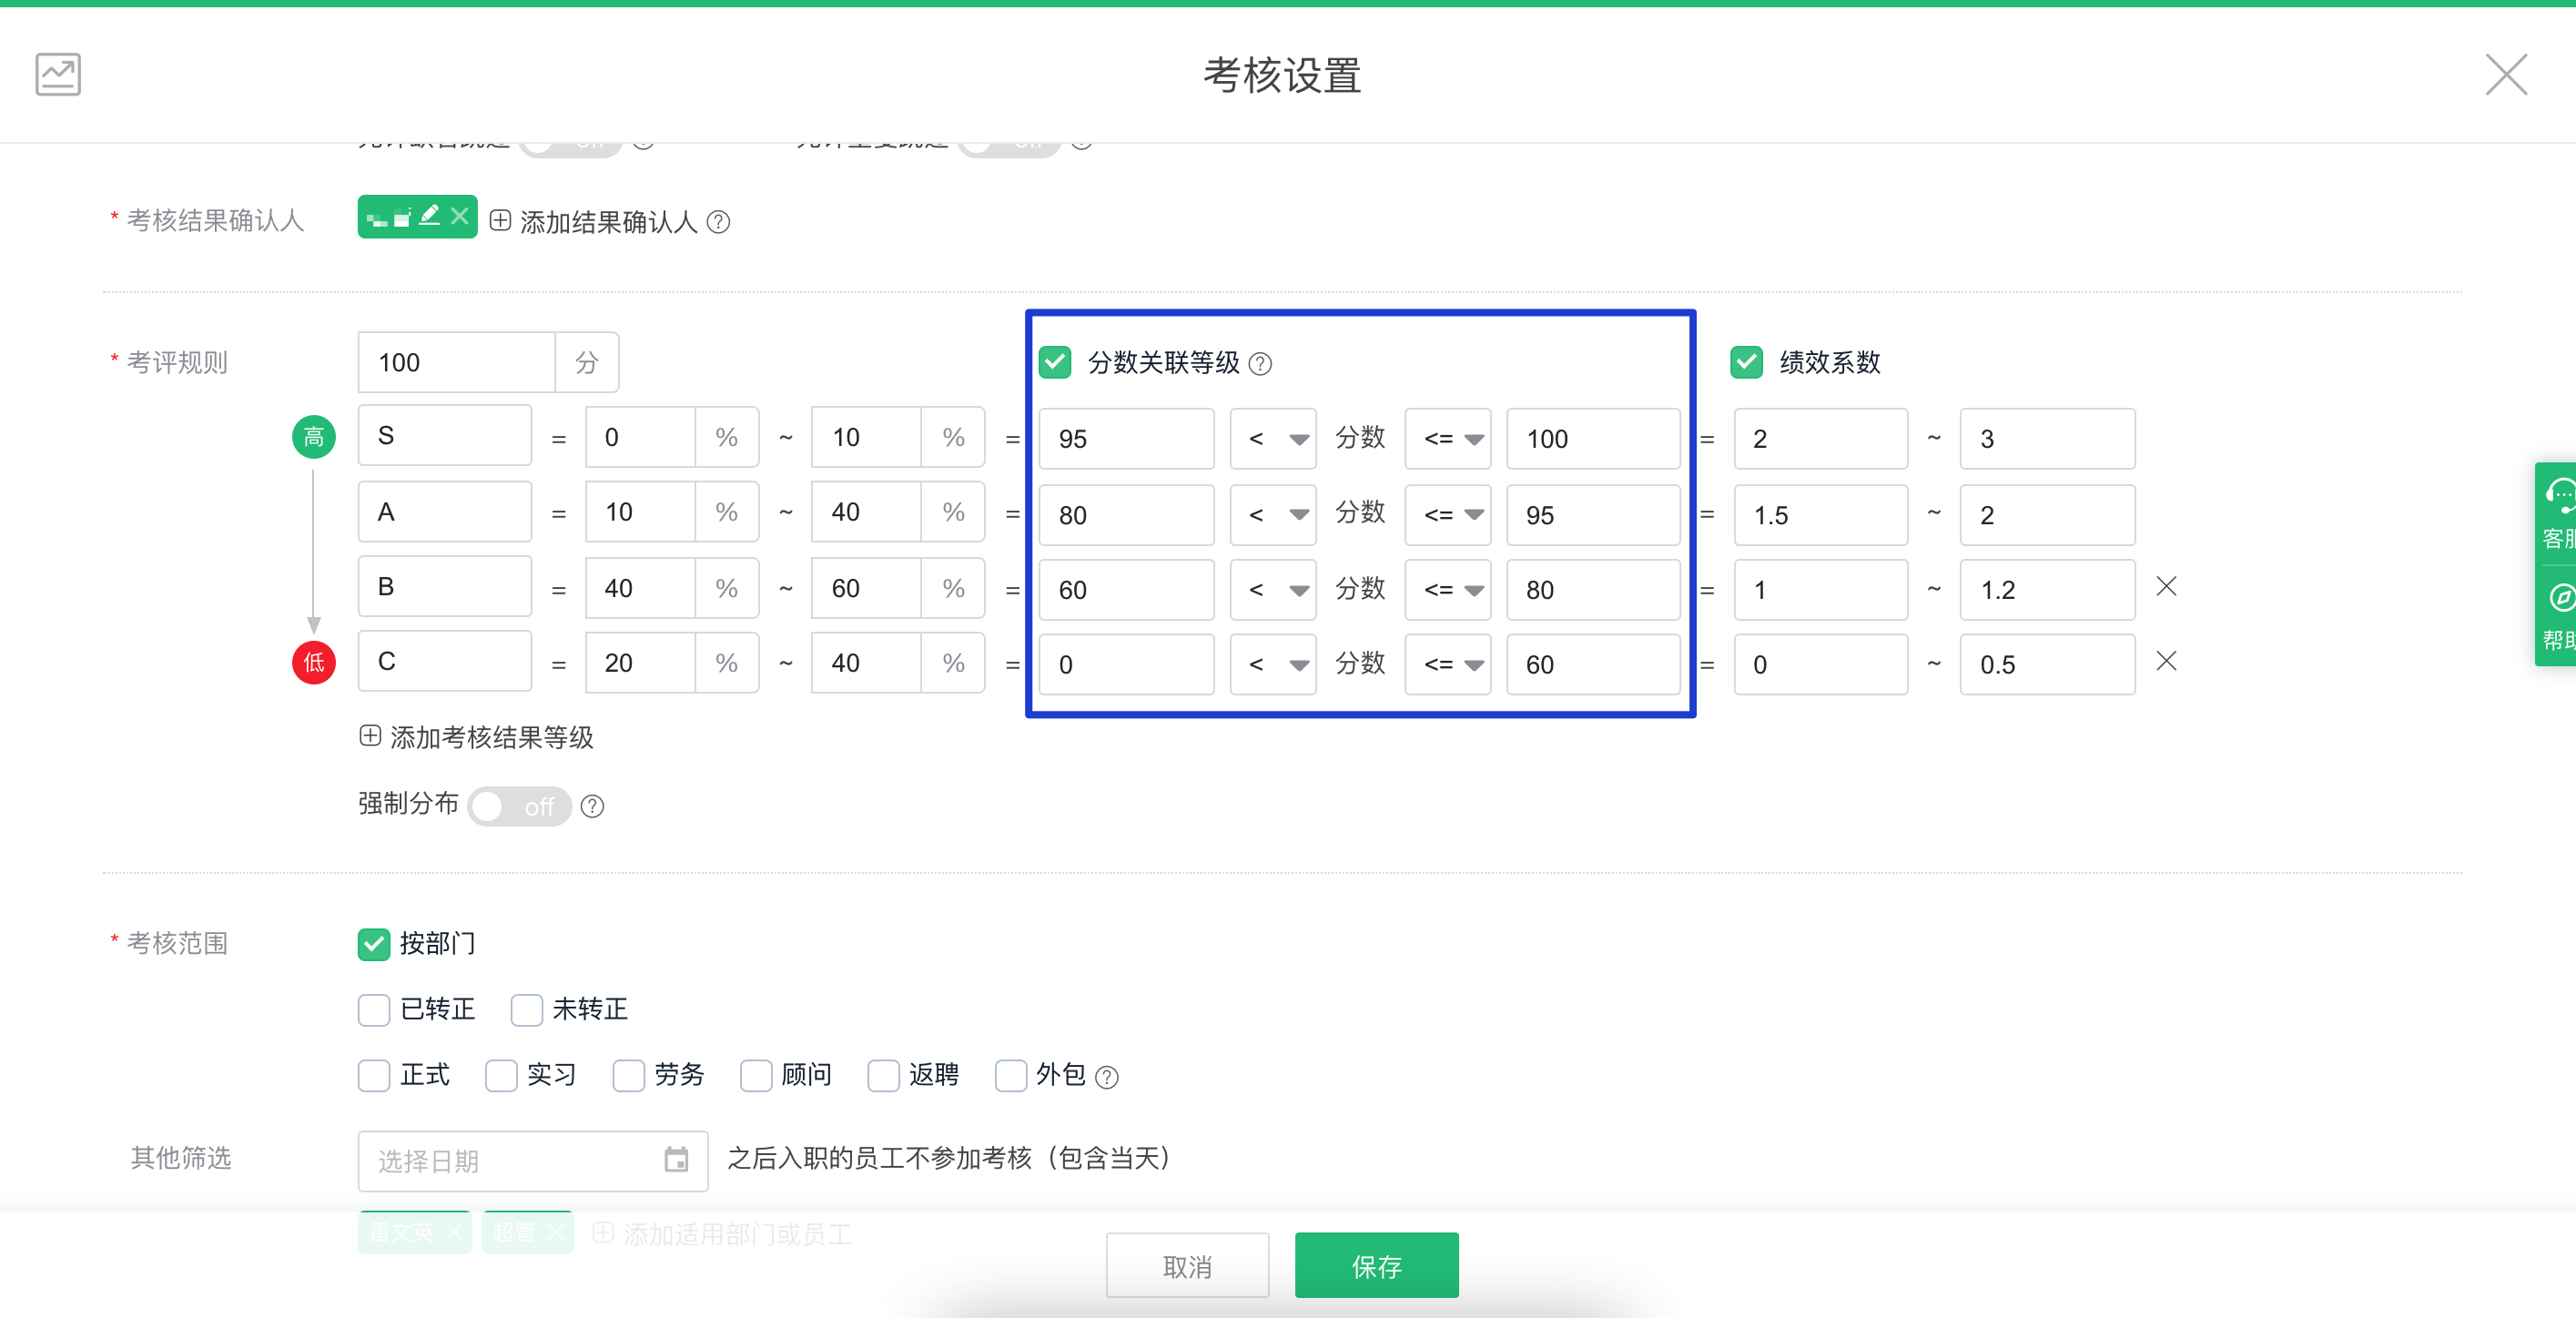Click C row percentage lower field 20
This screenshot has width=2576, height=1318.
pos(640,663)
